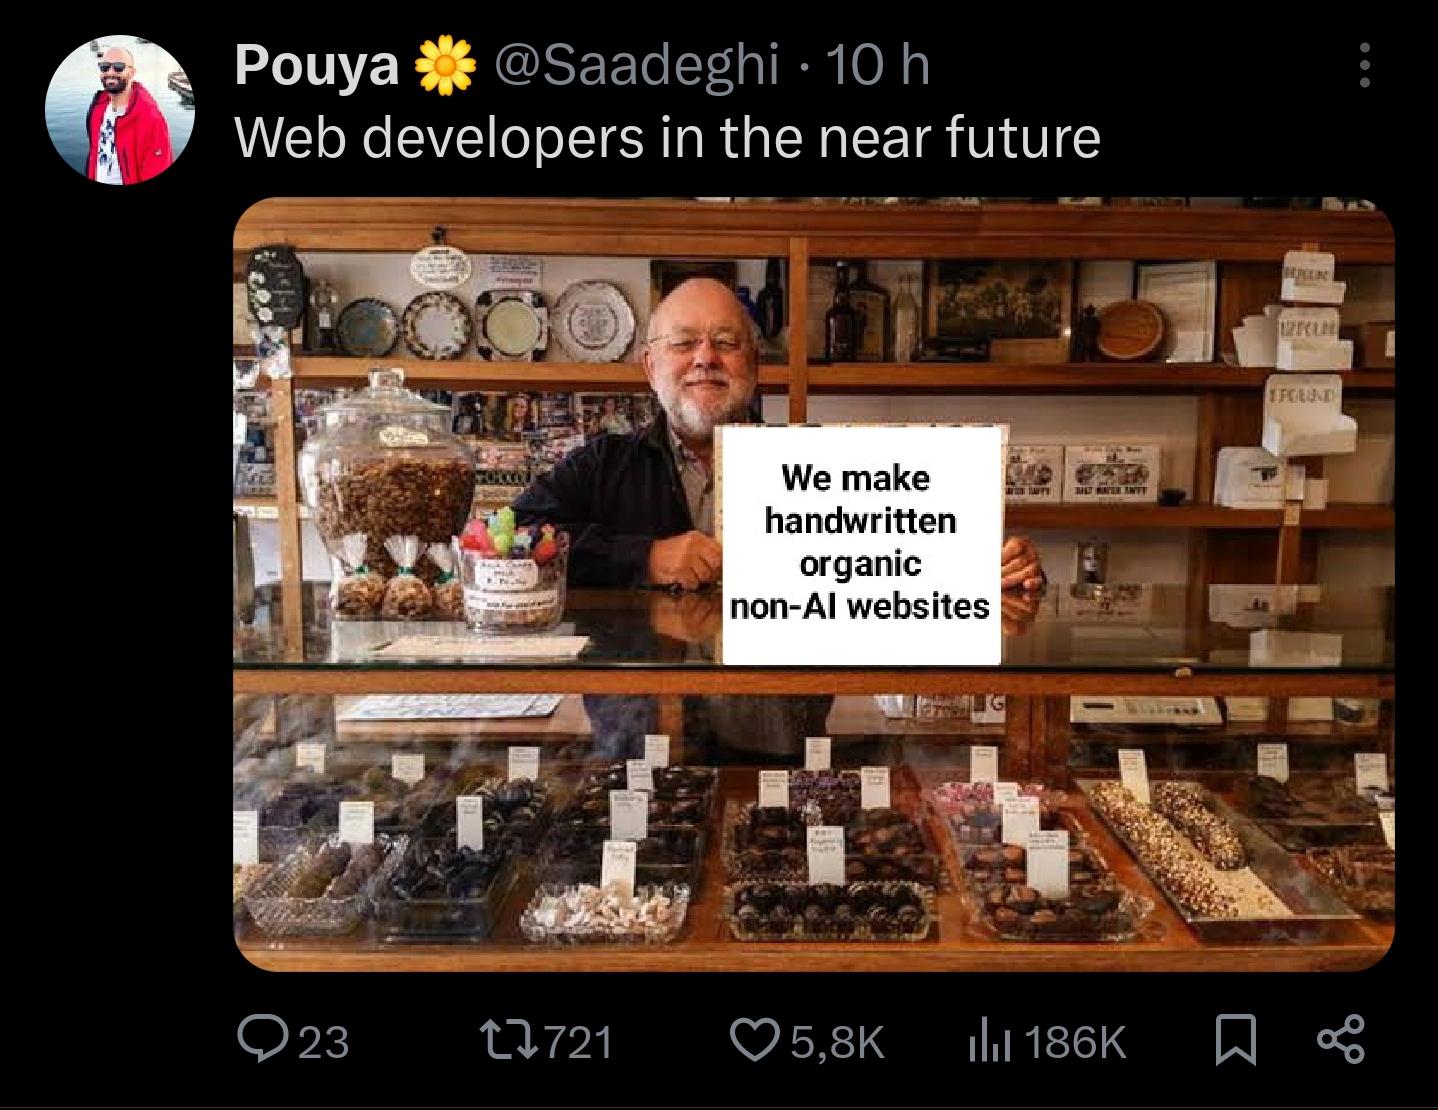Image resolution: width=1438 pixels, height=1110 pixels.
Task: Toggle the bookmark icon for this tweet
Action: pos(1235,1040)
